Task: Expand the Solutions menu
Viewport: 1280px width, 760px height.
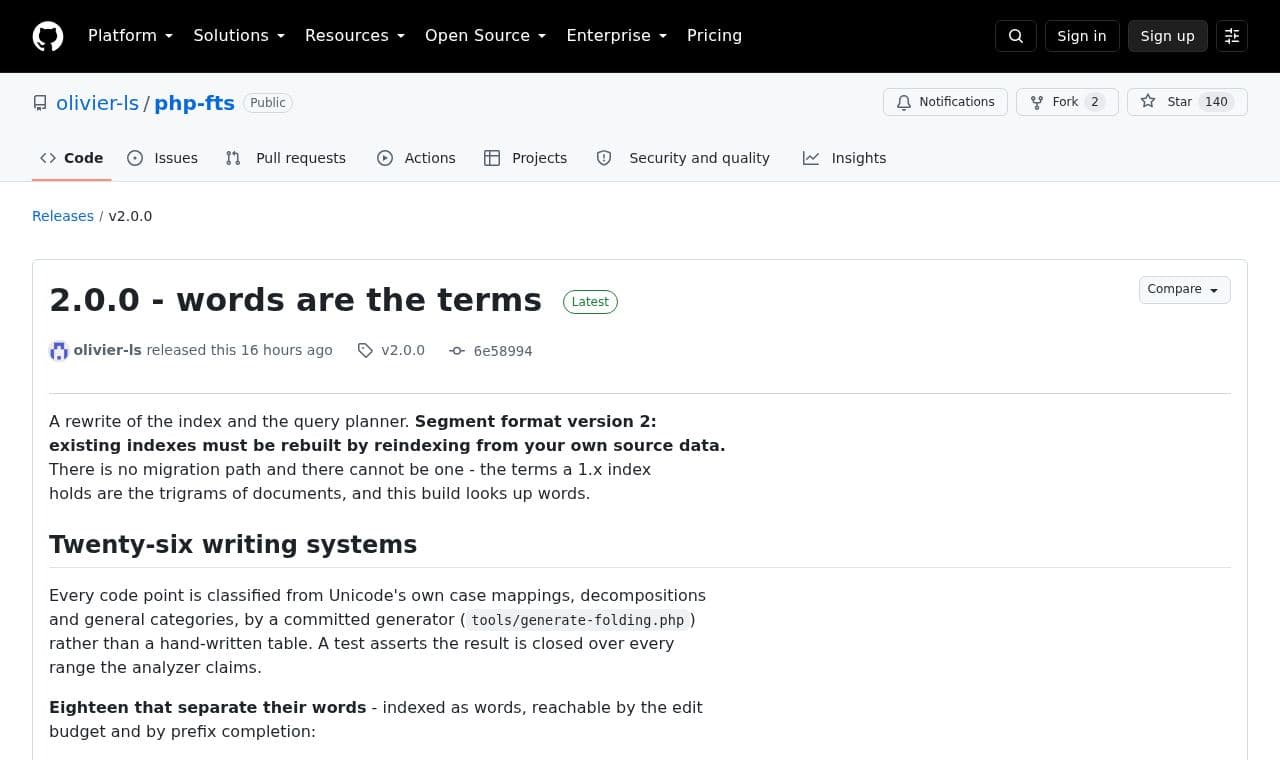Action: click(239, 36)
